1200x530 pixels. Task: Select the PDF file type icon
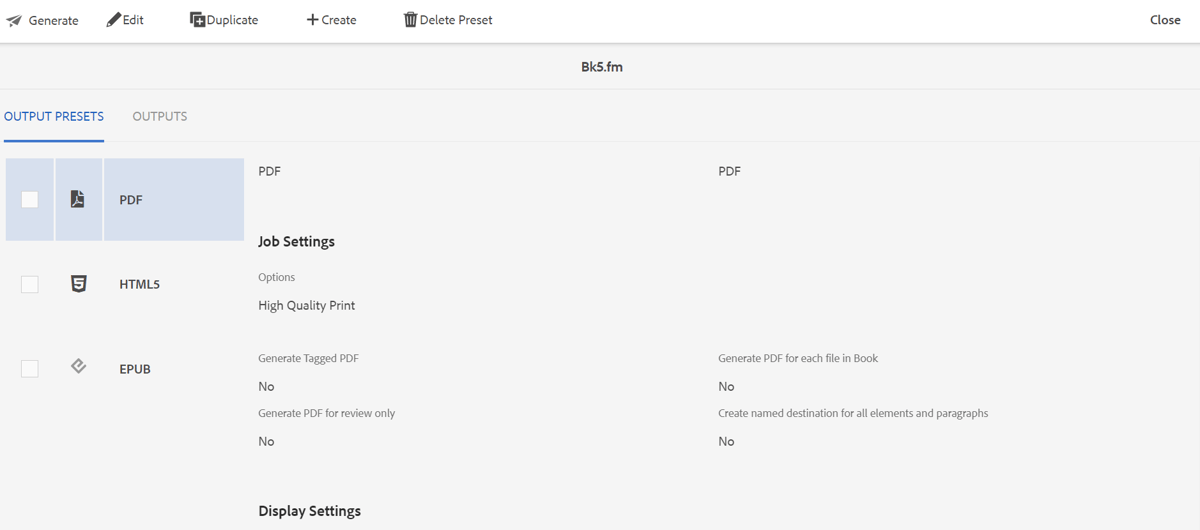click(78, 199)
